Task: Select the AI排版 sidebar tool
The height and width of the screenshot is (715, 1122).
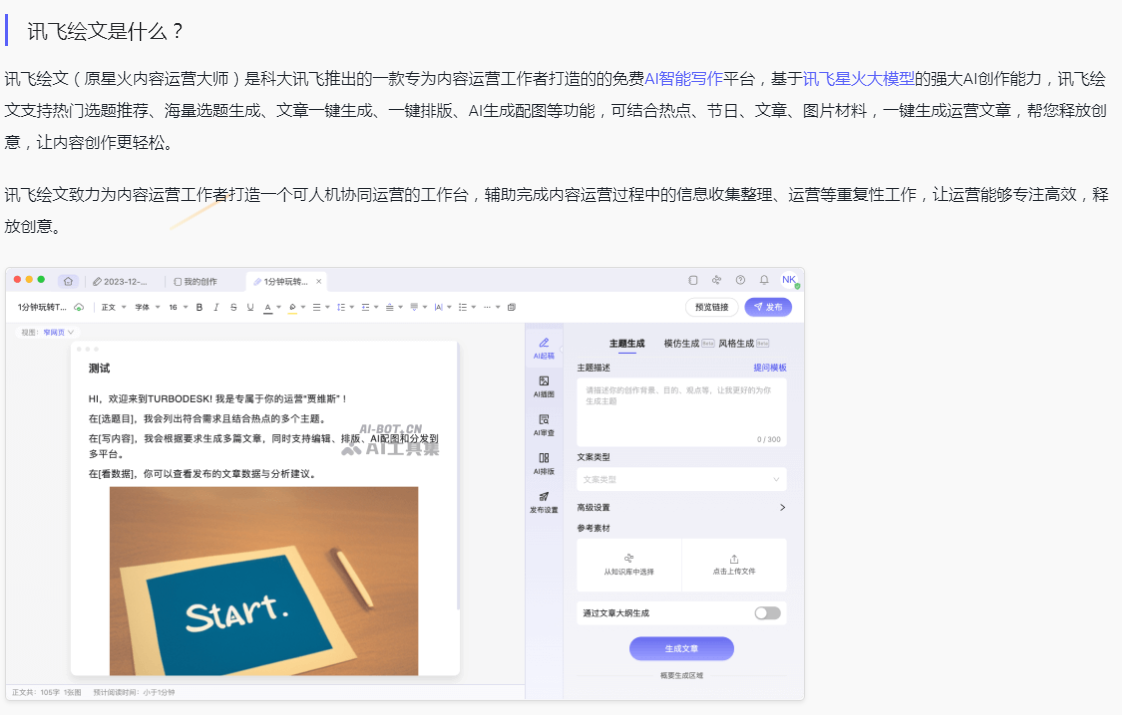Action: (544, 464)
